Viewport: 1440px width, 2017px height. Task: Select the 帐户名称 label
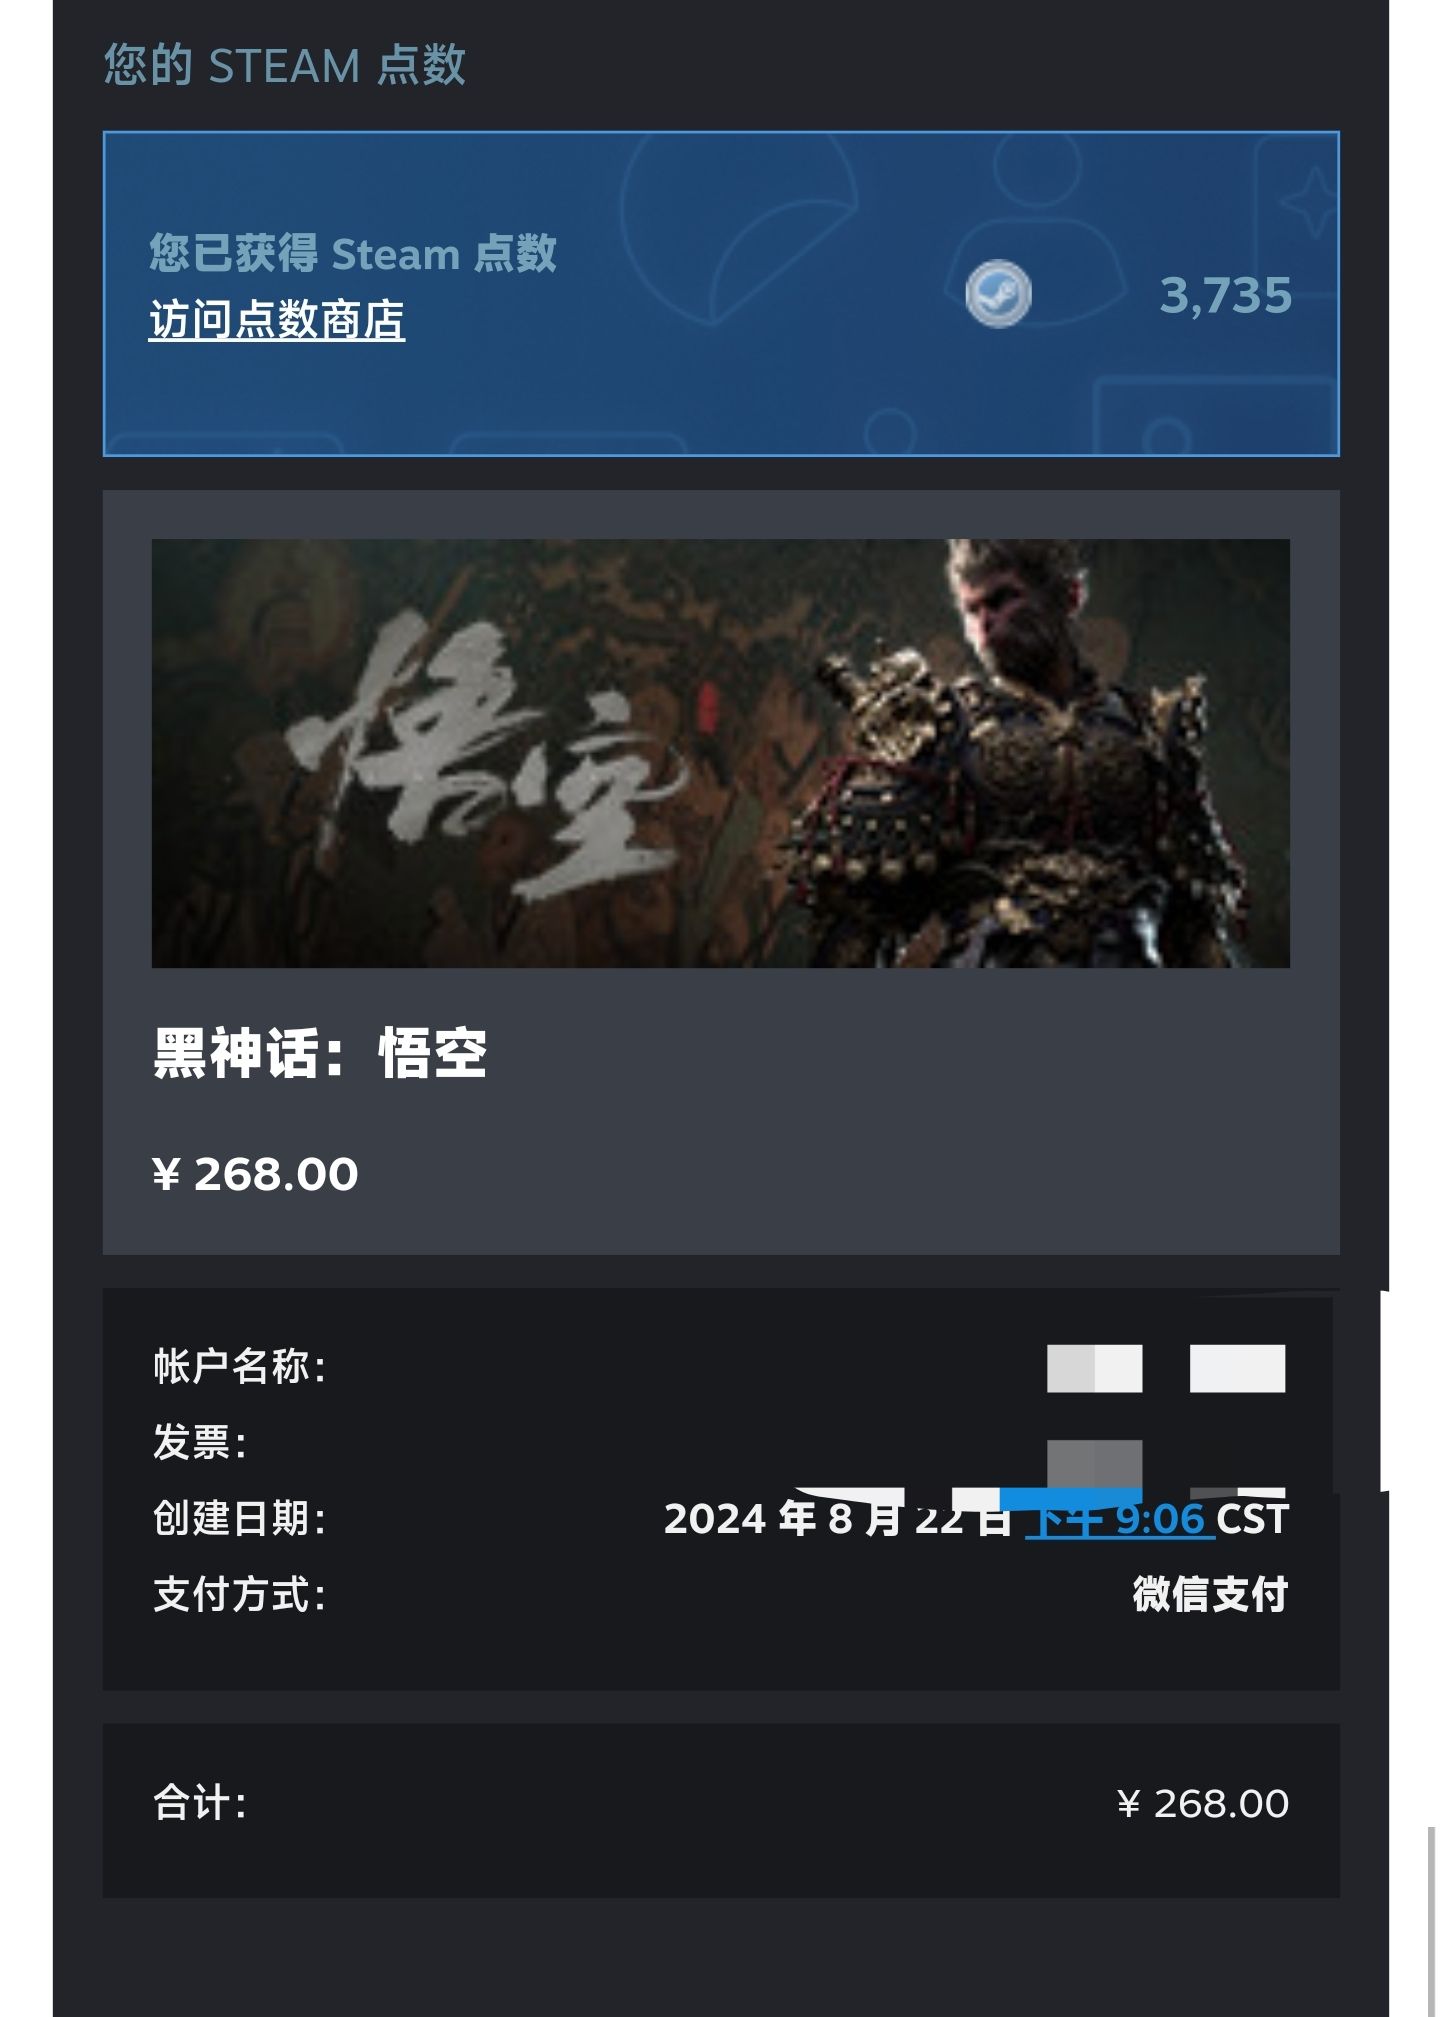pyautogui.click(x=240, y=1367)
